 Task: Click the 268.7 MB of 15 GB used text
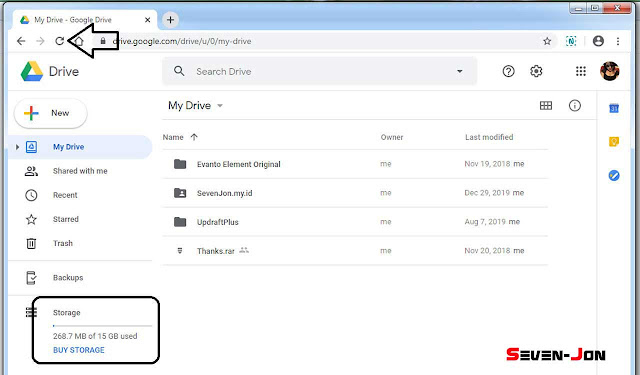pyautogui.click(x=95, y=336)
